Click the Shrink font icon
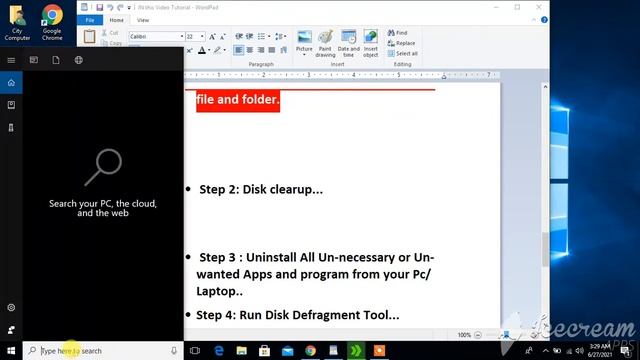 coord(223,37)
